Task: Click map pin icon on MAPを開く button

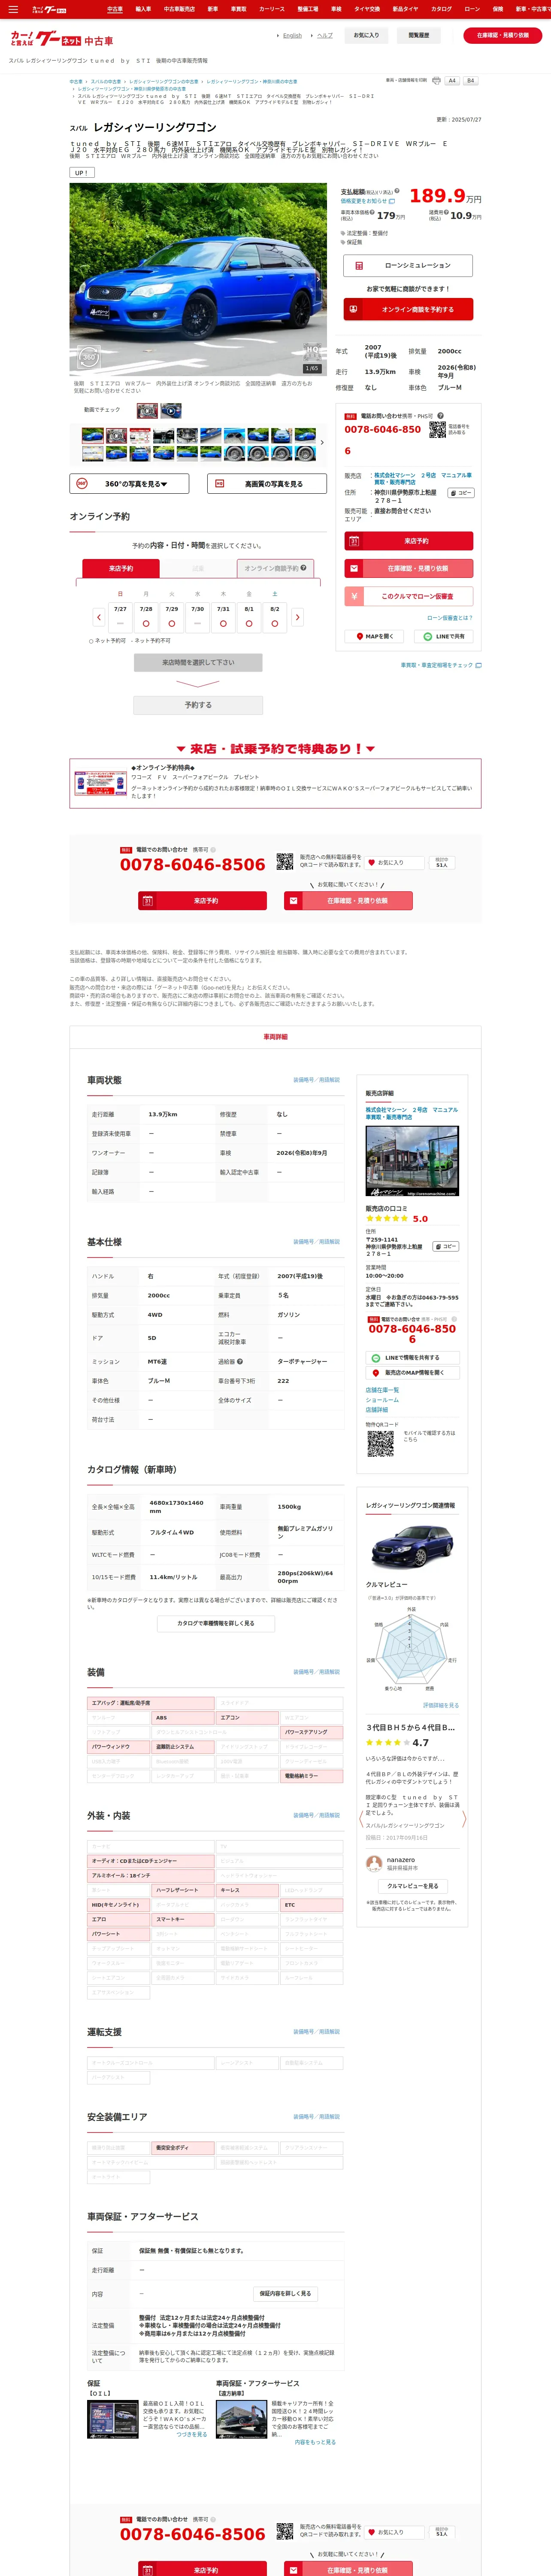Action: pos(360,636)
